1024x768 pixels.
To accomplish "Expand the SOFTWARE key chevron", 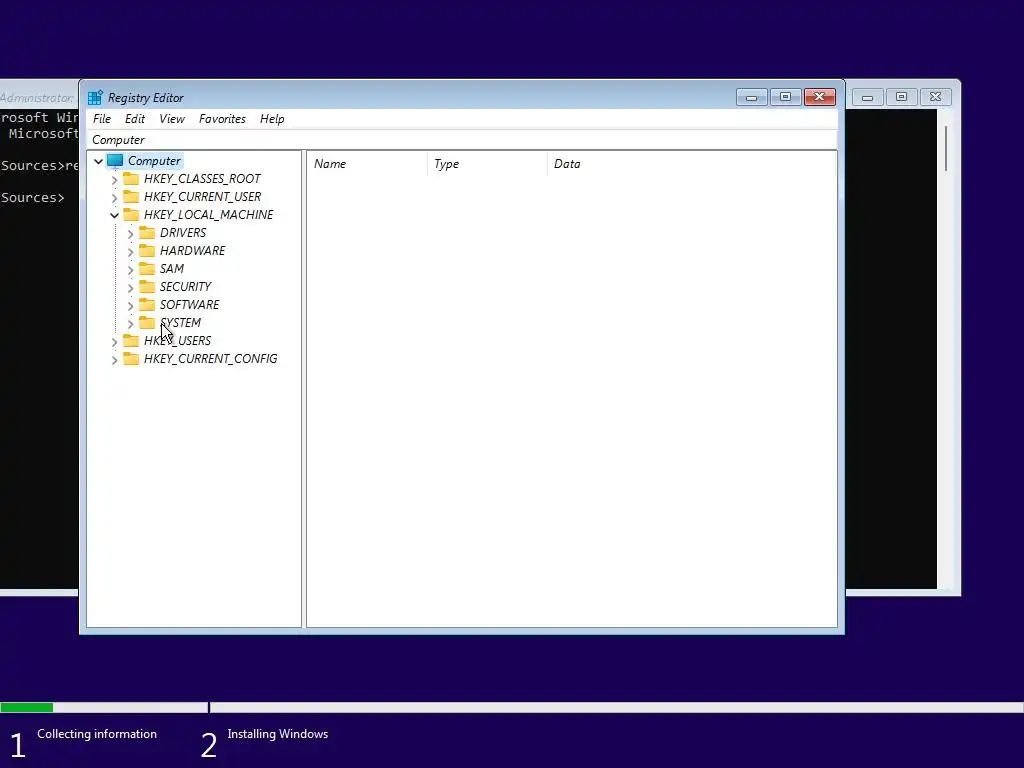I will point(131,305).
